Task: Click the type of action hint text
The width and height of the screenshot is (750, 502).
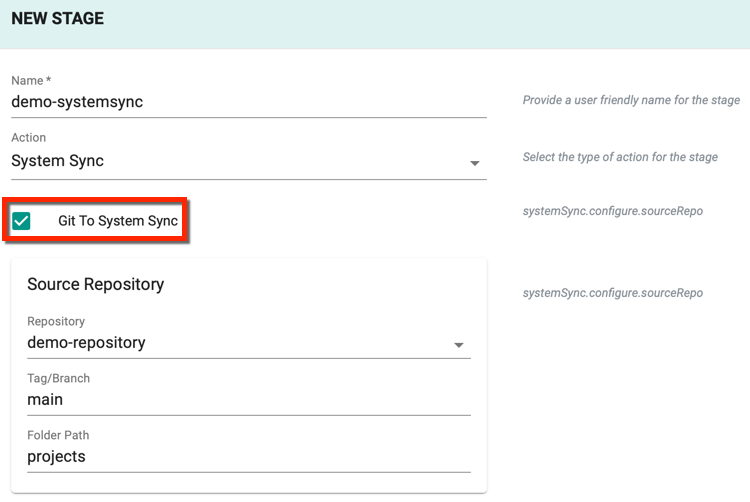Action: 620,157
